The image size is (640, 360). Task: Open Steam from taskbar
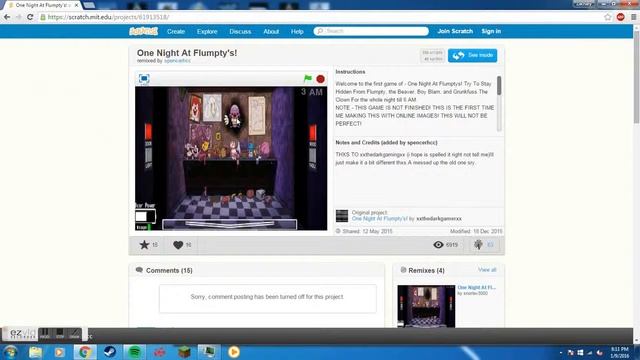coord(109,352)
